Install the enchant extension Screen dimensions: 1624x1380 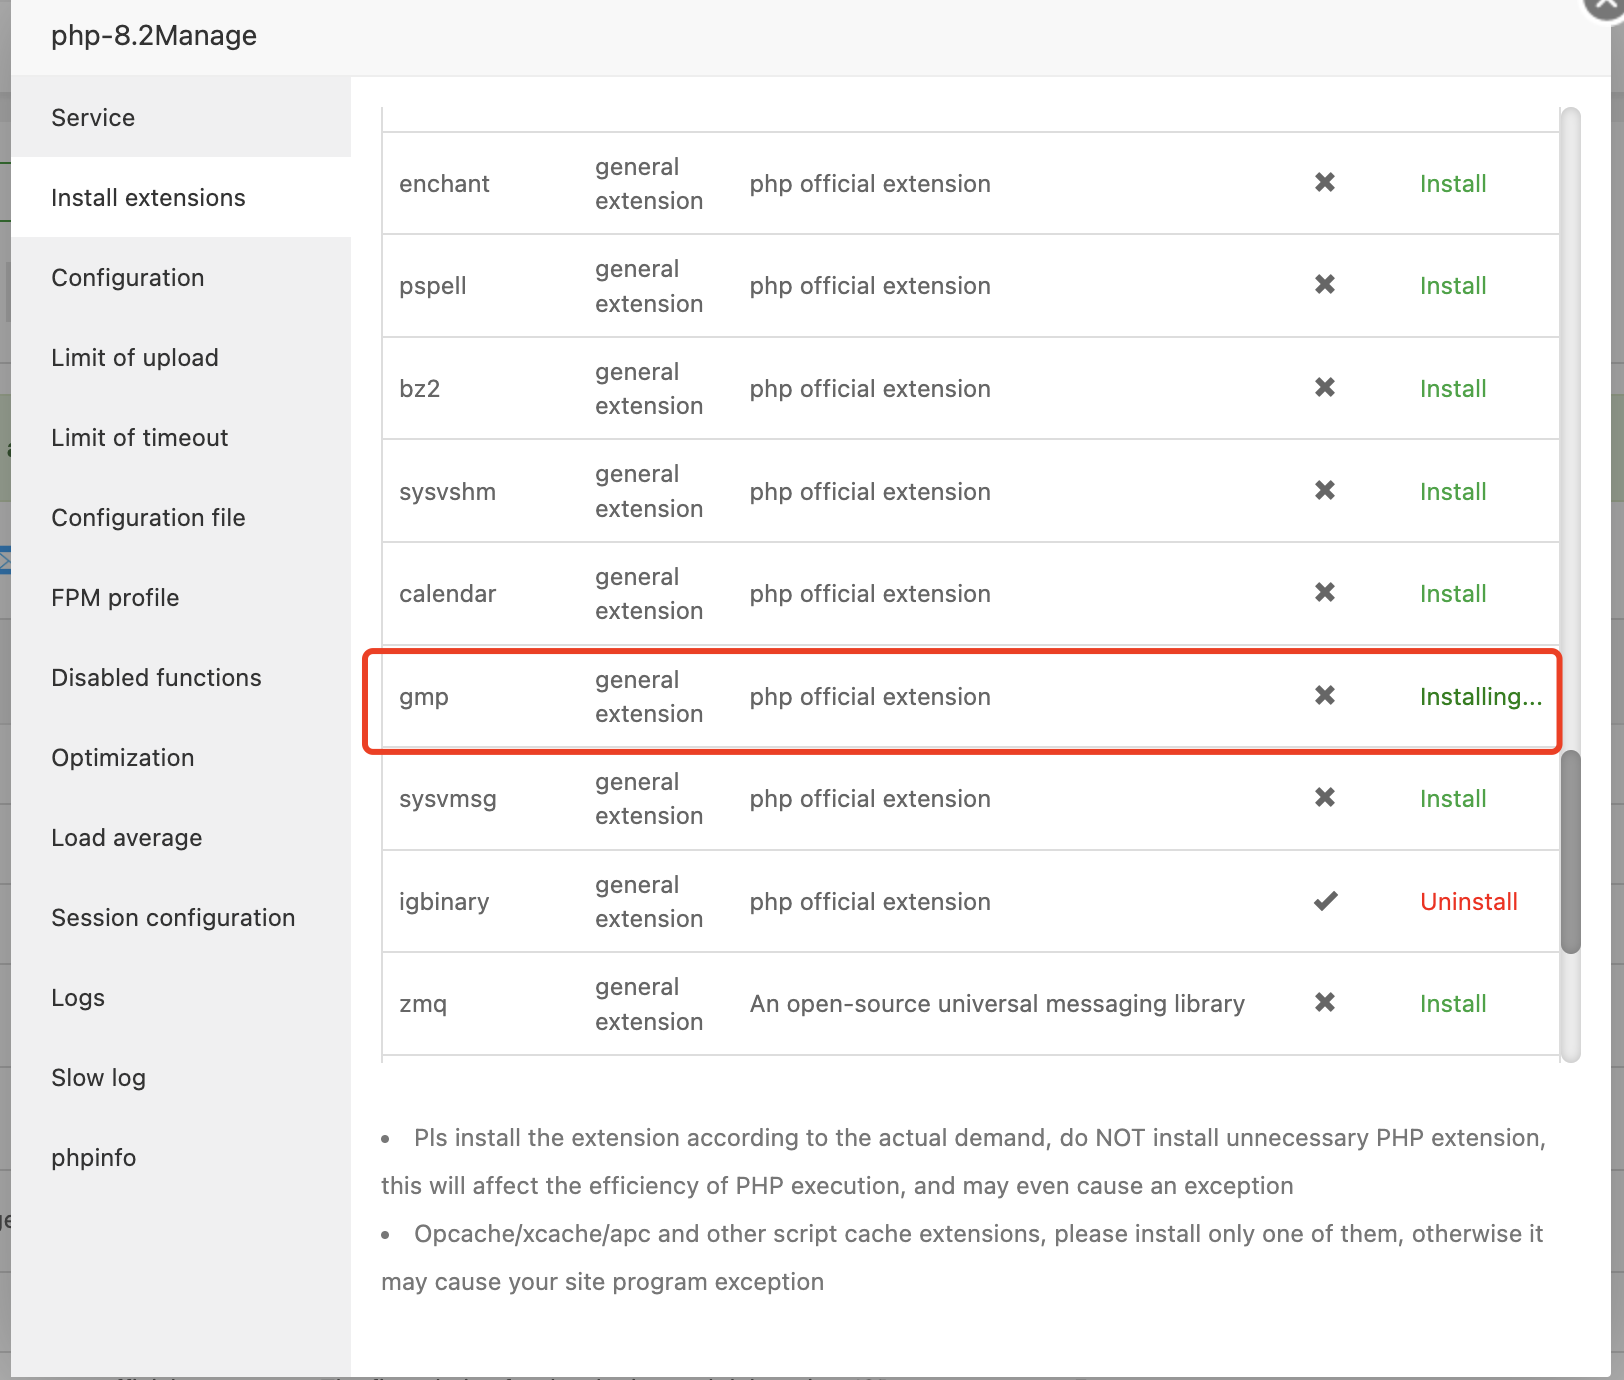click(1453, 184)
